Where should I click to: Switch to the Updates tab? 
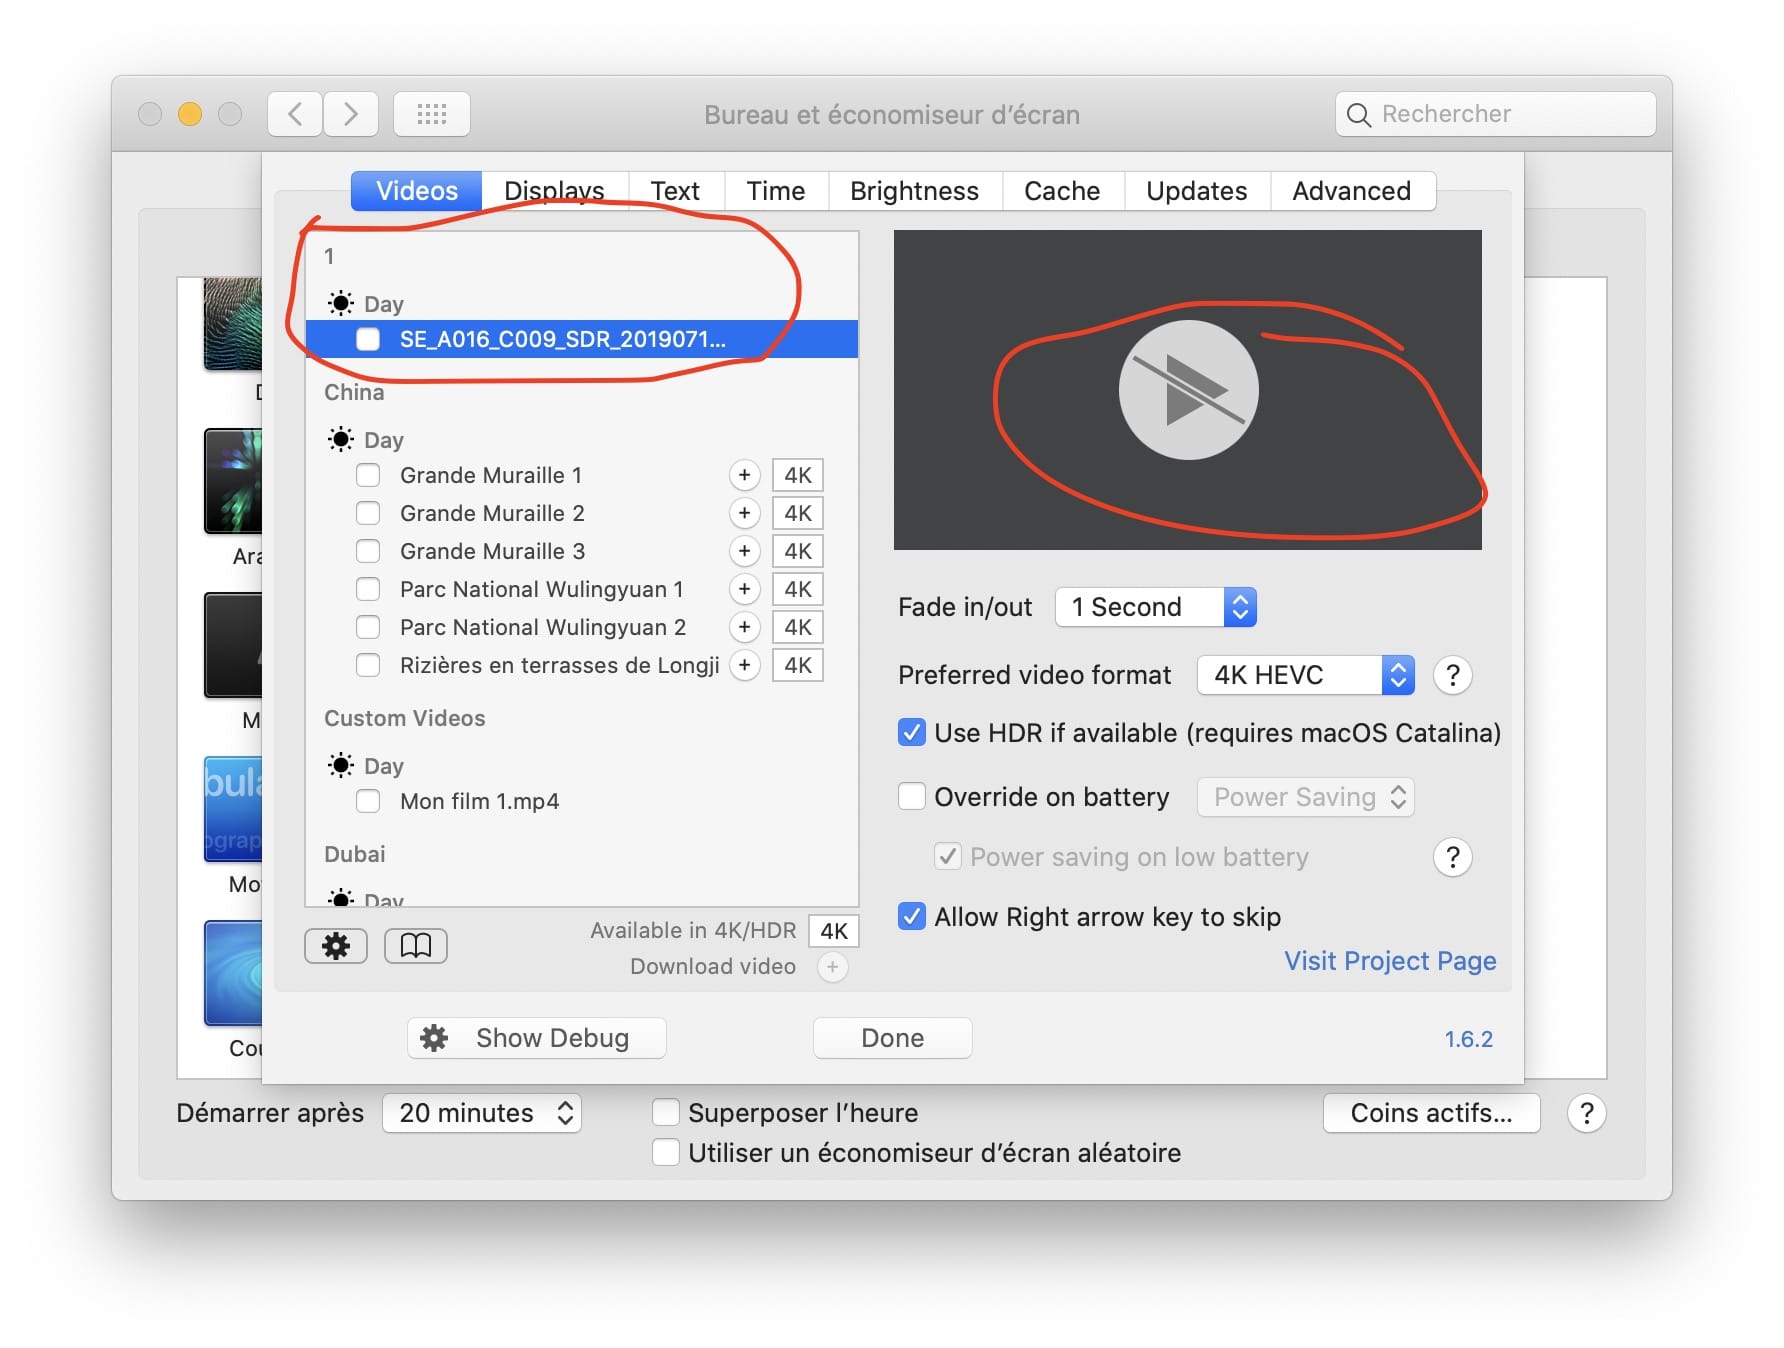[1197, 191]
